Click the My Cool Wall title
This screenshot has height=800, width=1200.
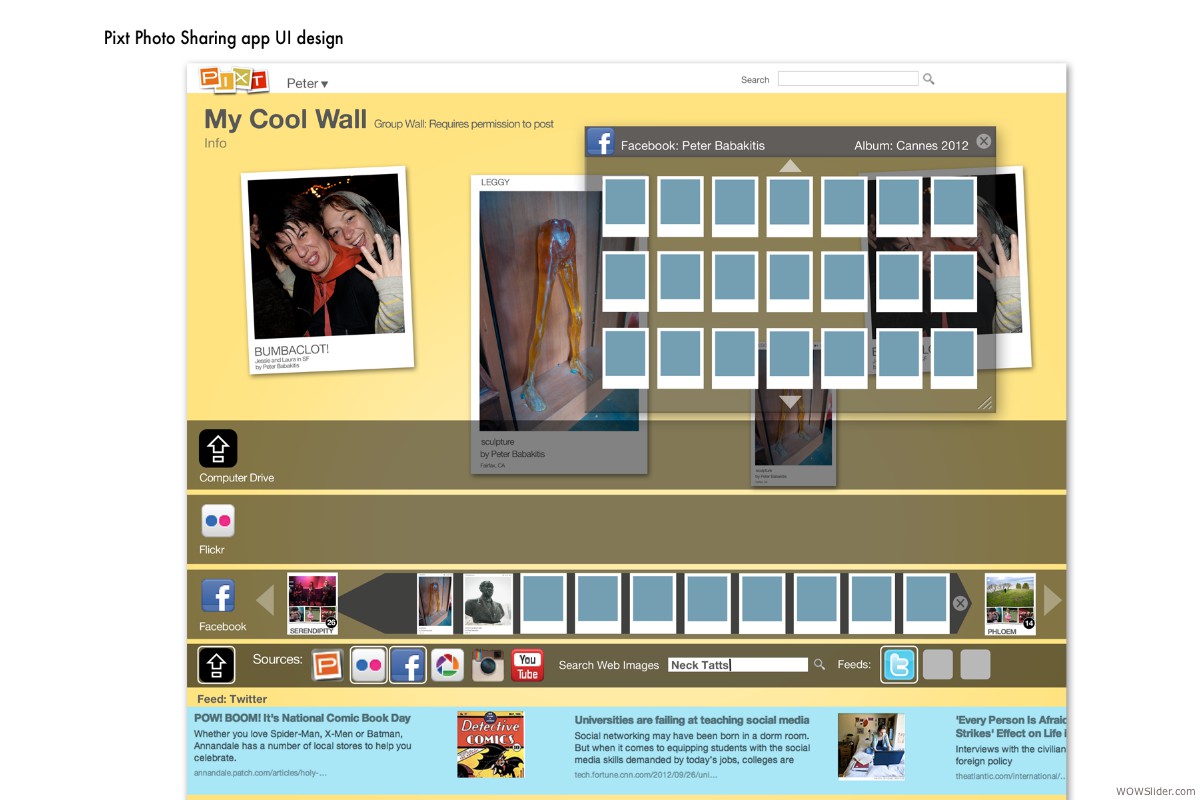coord(285,119)
